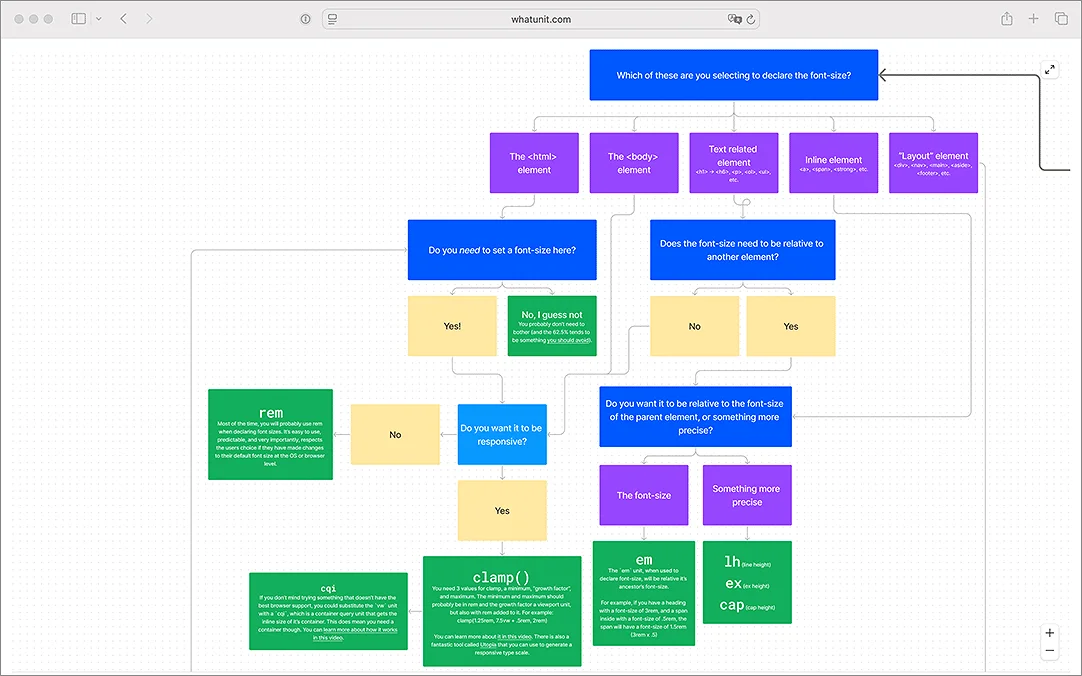Zoom out with the canvas minus button
Image resolution: width=1082 pixels, height=676 pixels.
click(x=1050, y=650)
